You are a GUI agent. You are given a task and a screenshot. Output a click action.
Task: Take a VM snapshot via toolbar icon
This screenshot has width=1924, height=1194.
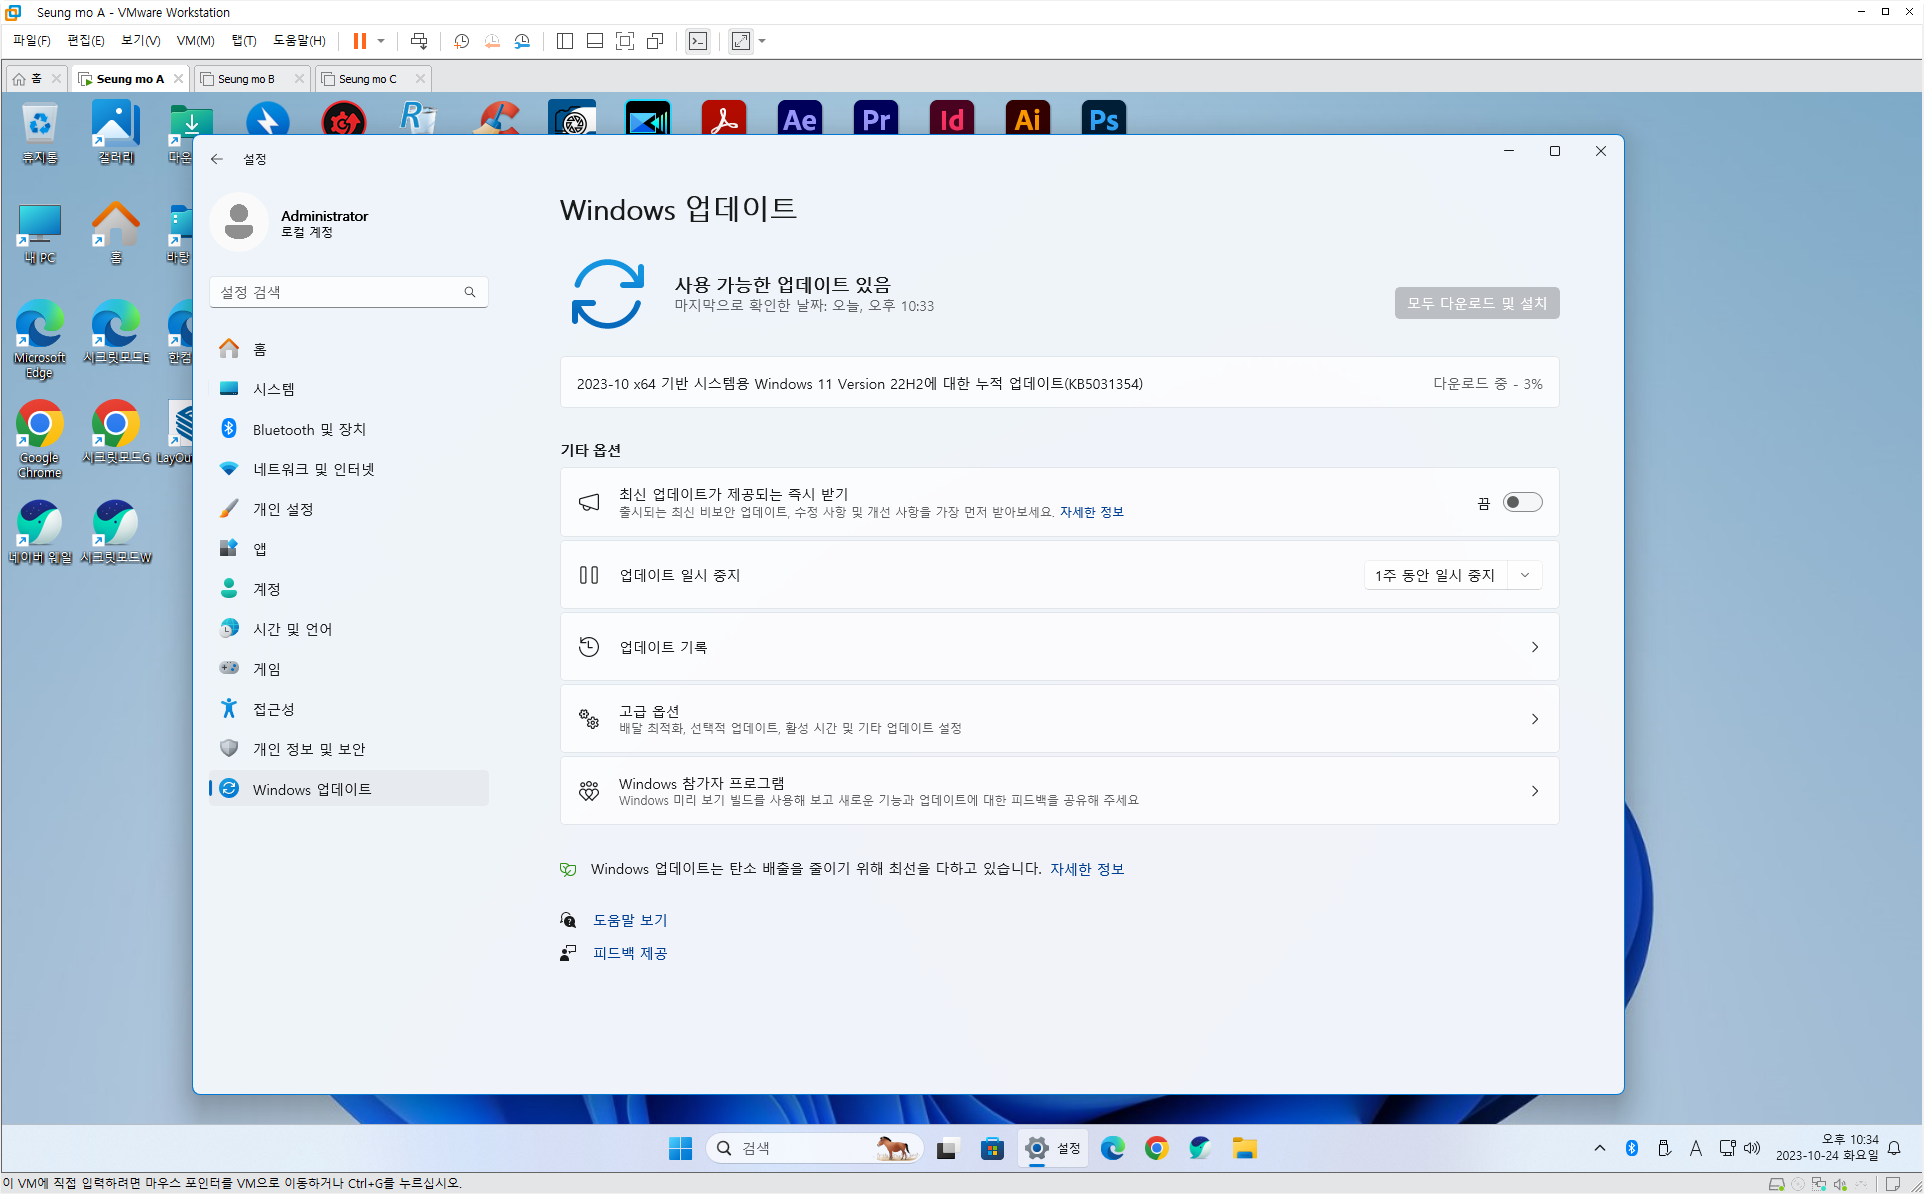[x=461, y=41]
